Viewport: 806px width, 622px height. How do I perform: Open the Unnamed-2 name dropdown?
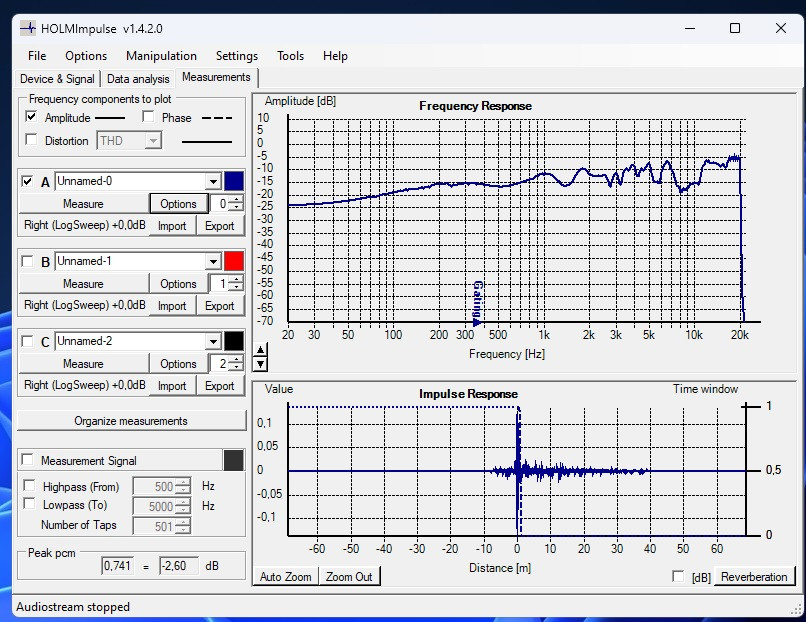pyautogui.click(x=213, y=341)
